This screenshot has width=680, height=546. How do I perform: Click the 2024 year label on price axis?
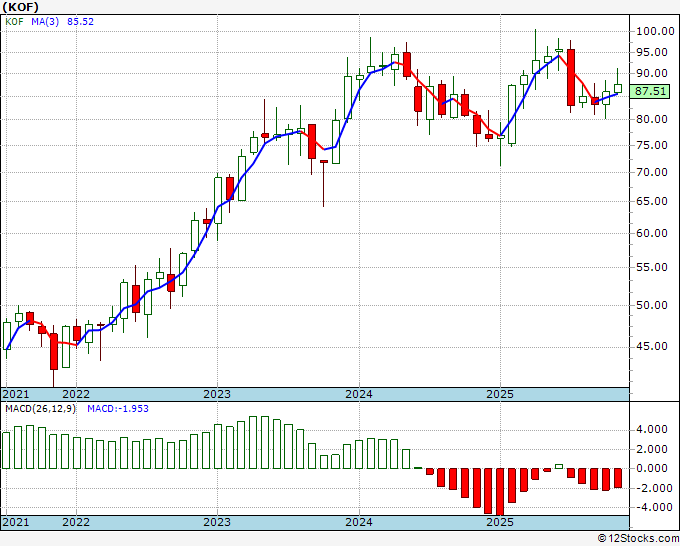point(359,394)
